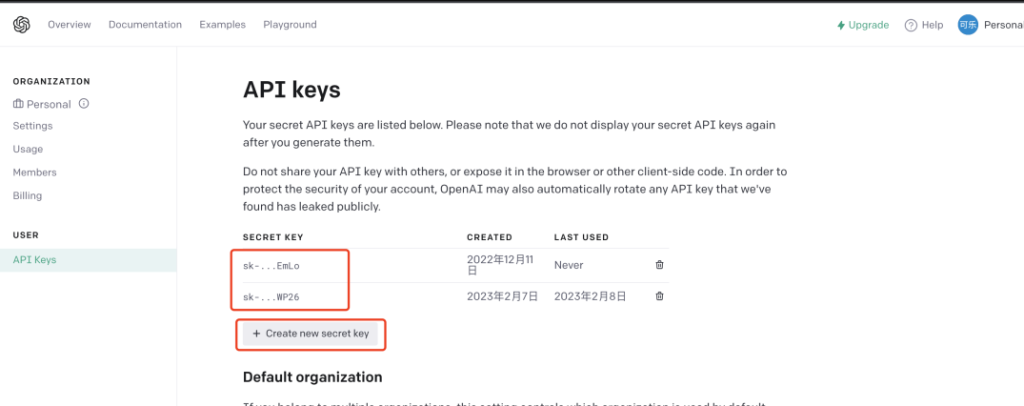Click the Upgrade lightning bolt icon
This screenshot has height=406, width=1024.
pos(841,25)
